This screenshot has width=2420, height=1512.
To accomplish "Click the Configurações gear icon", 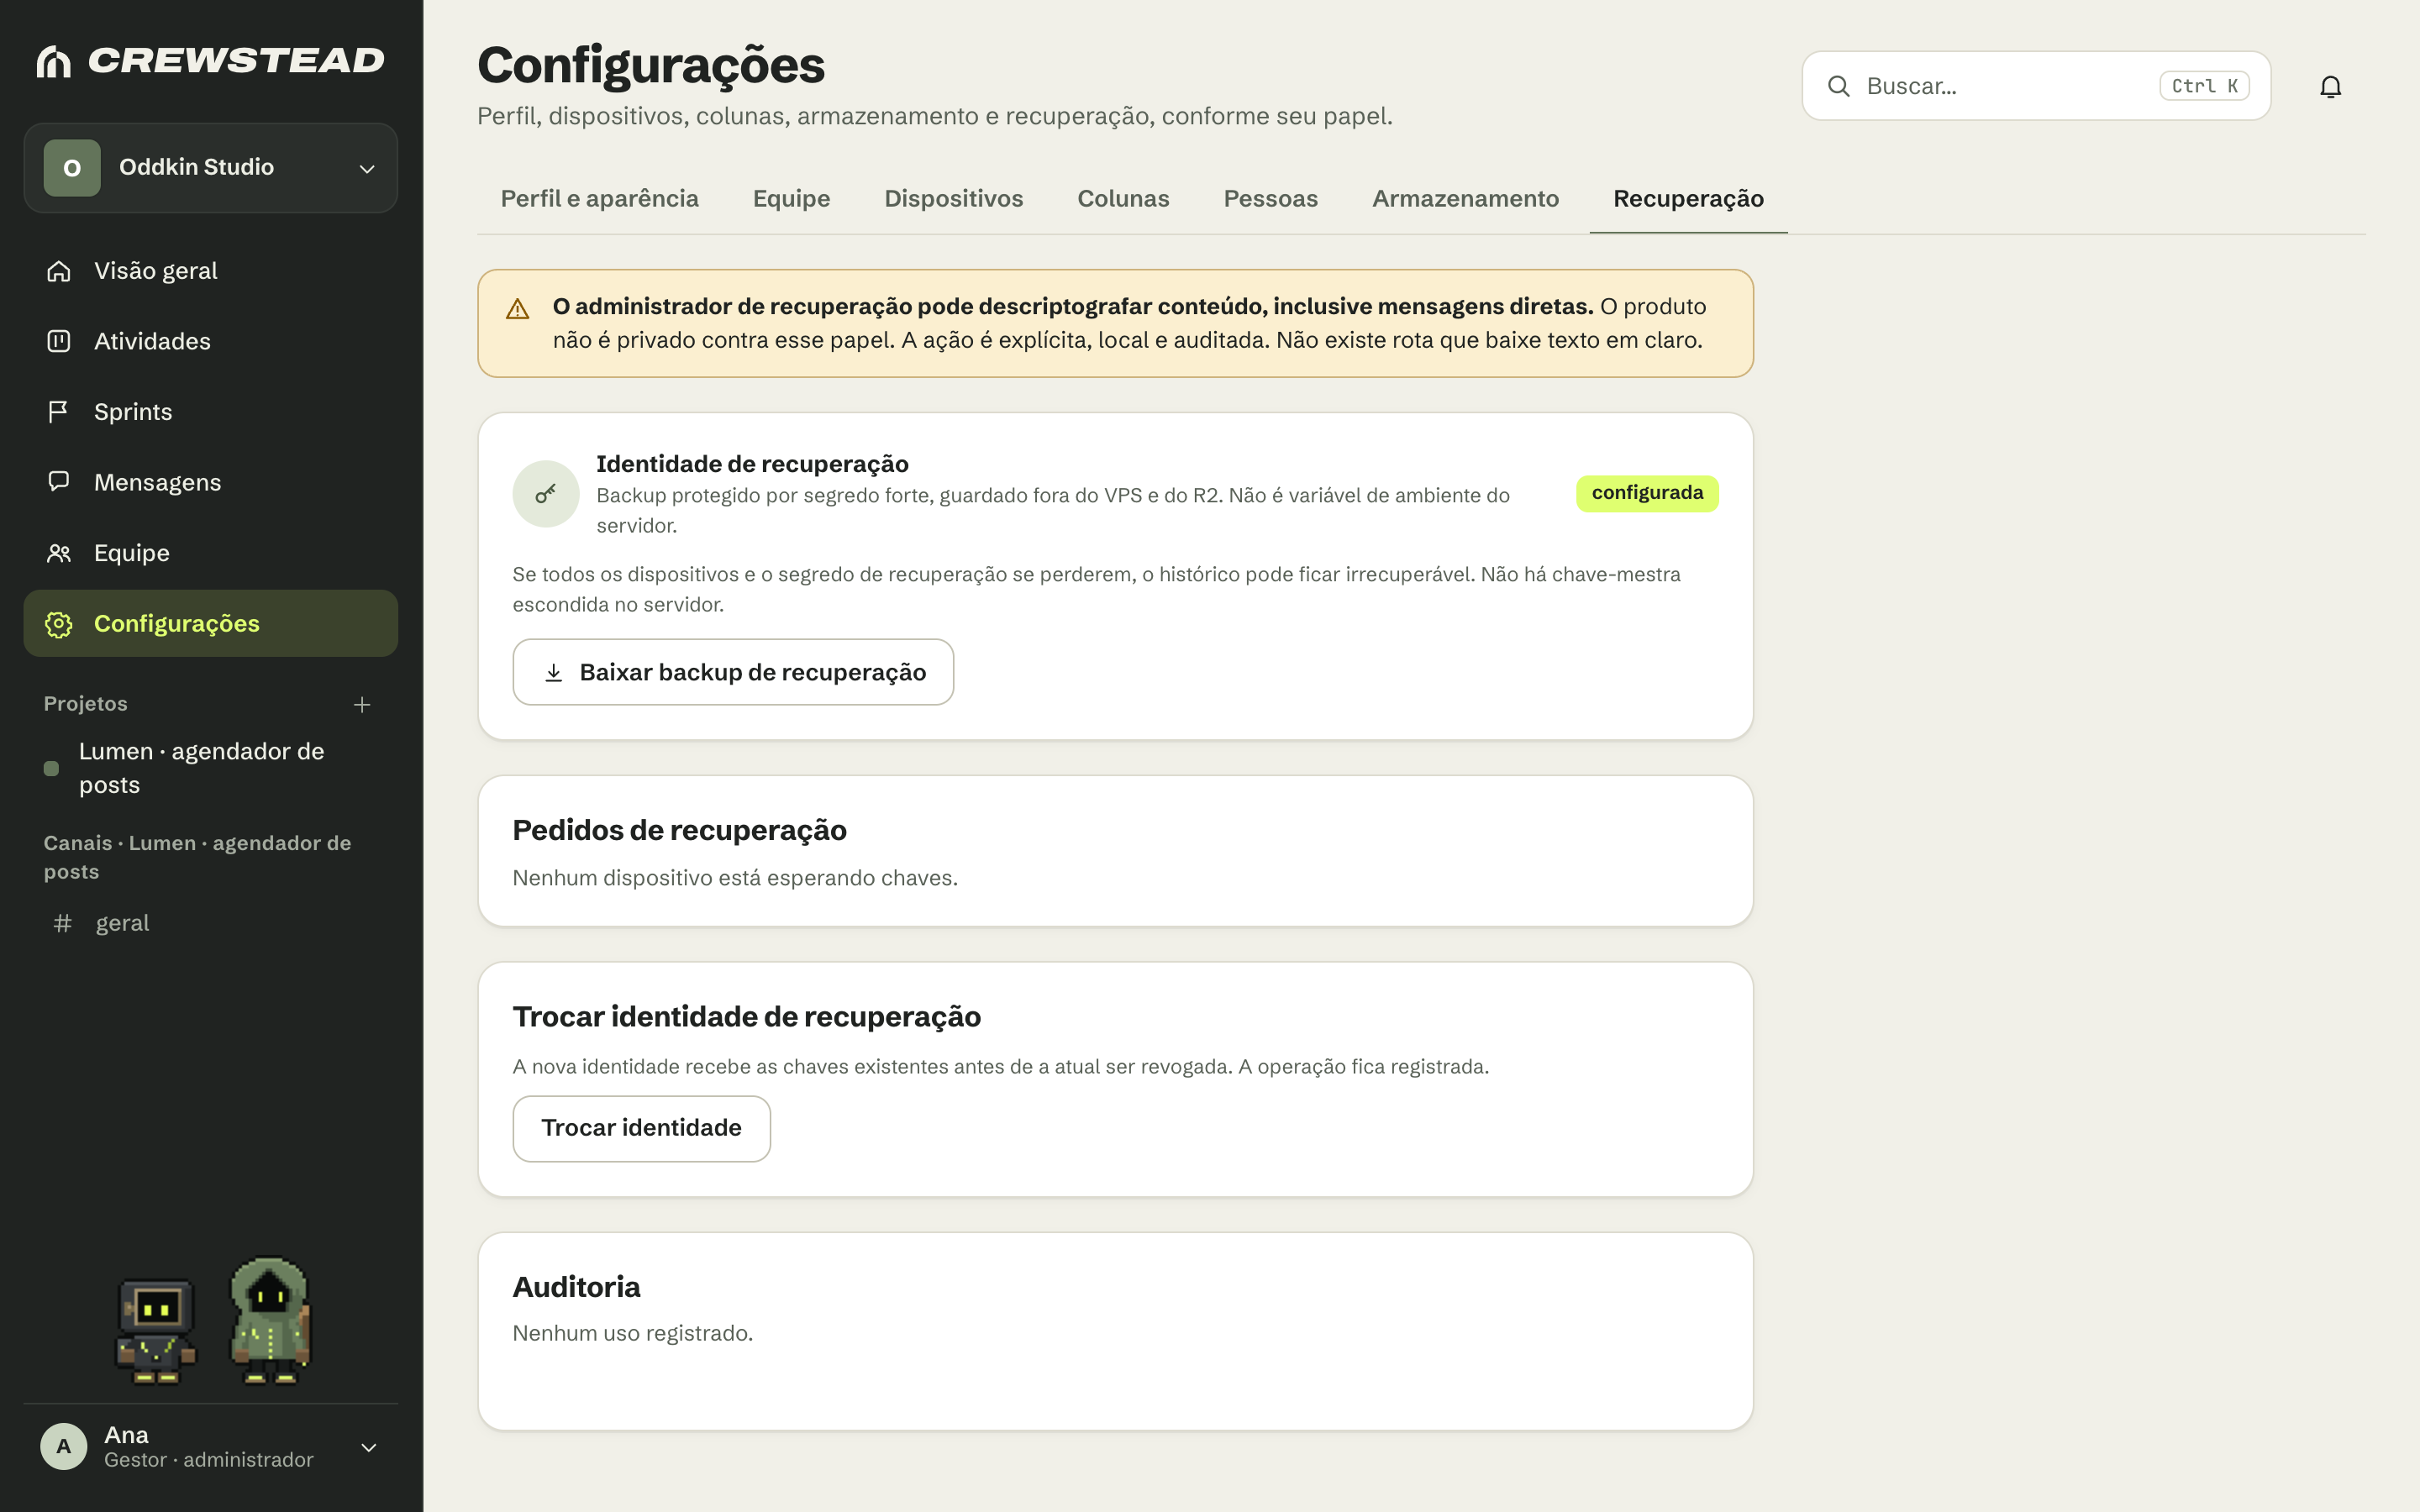I will coord(59,624).
